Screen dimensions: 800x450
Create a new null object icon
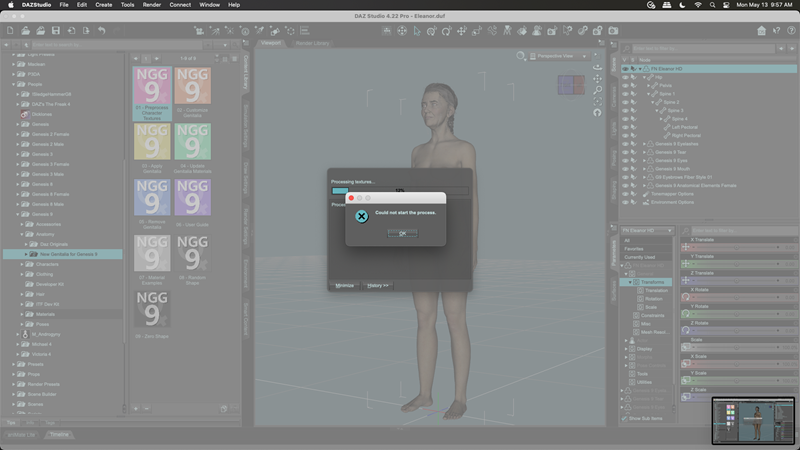[290, 31]
